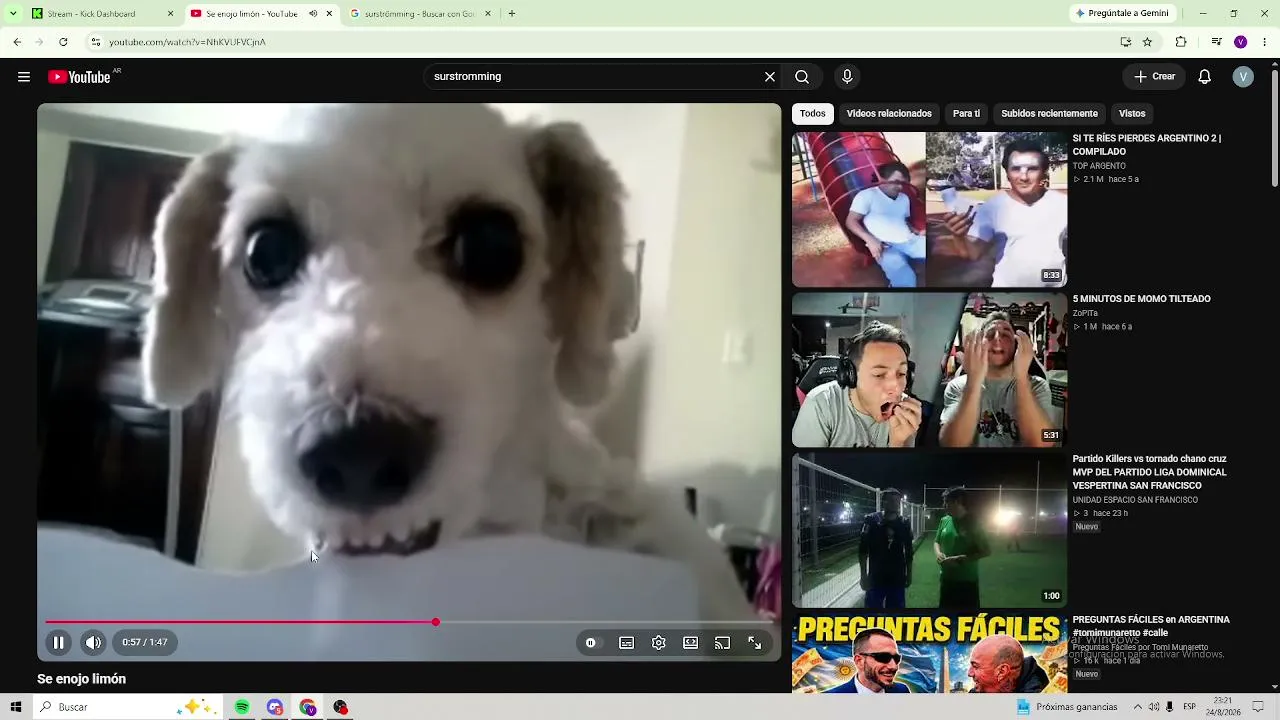The image size is (1280, 720).
Task: Select the Vistos filter chip
Action: [1132, 114]
